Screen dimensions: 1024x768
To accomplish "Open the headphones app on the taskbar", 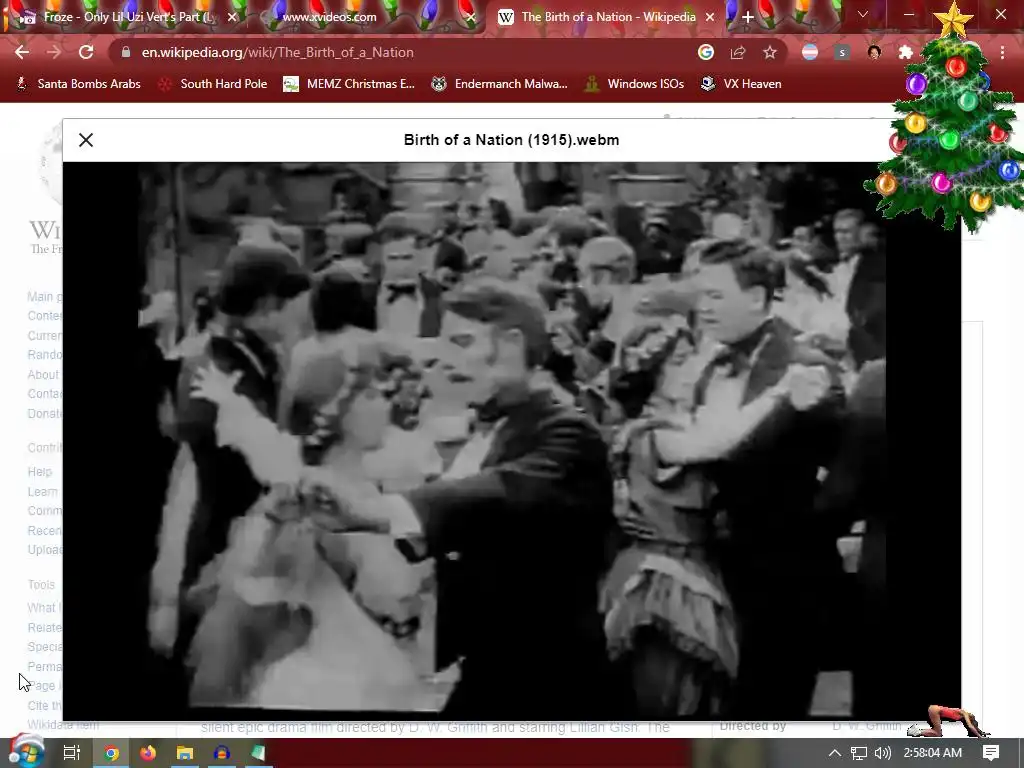I will 221,753.
